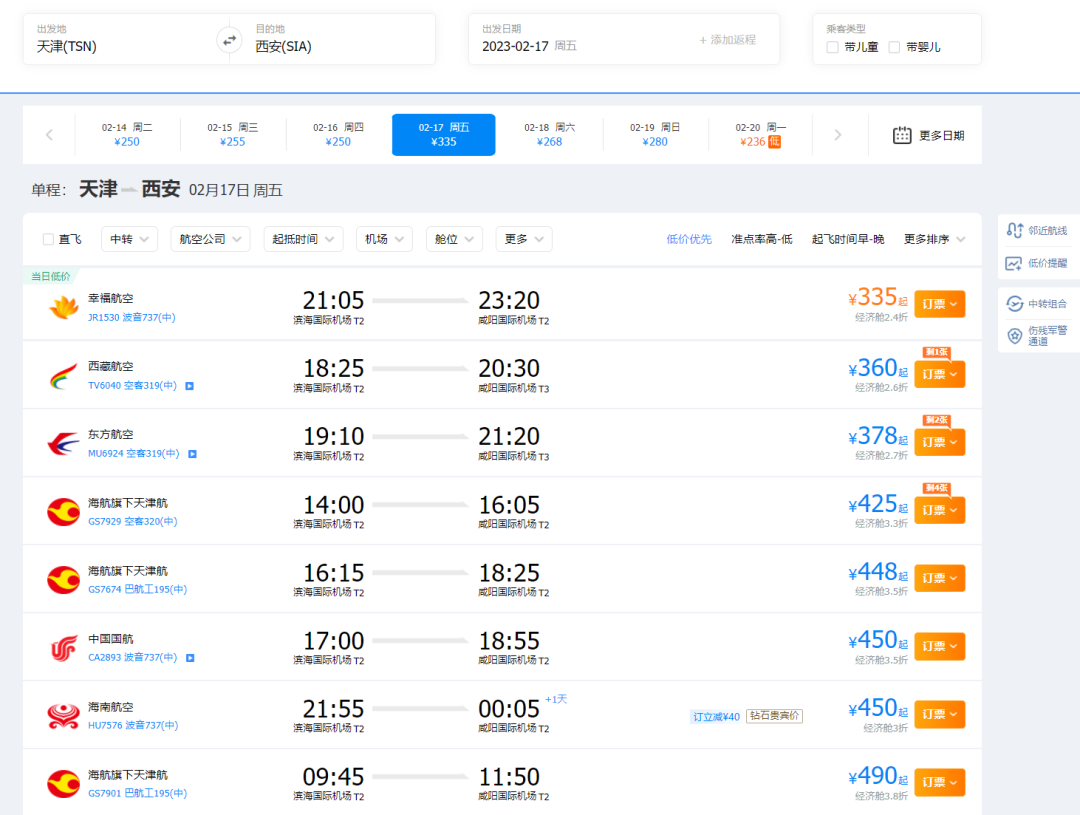Open the more dates calendar icon
The image size is (1080, 815).
902,135
